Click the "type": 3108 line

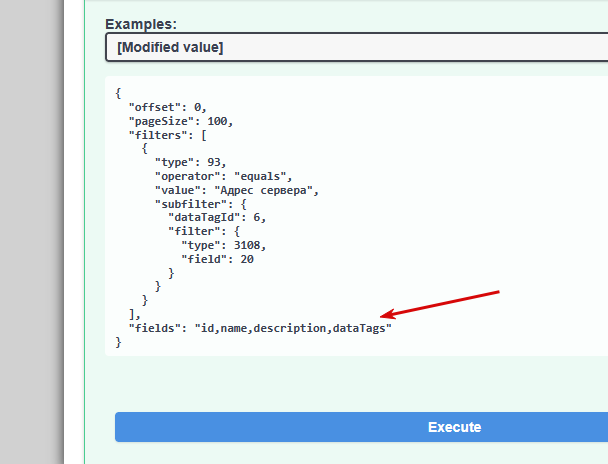pyautogui.click(x=224, y=245)
